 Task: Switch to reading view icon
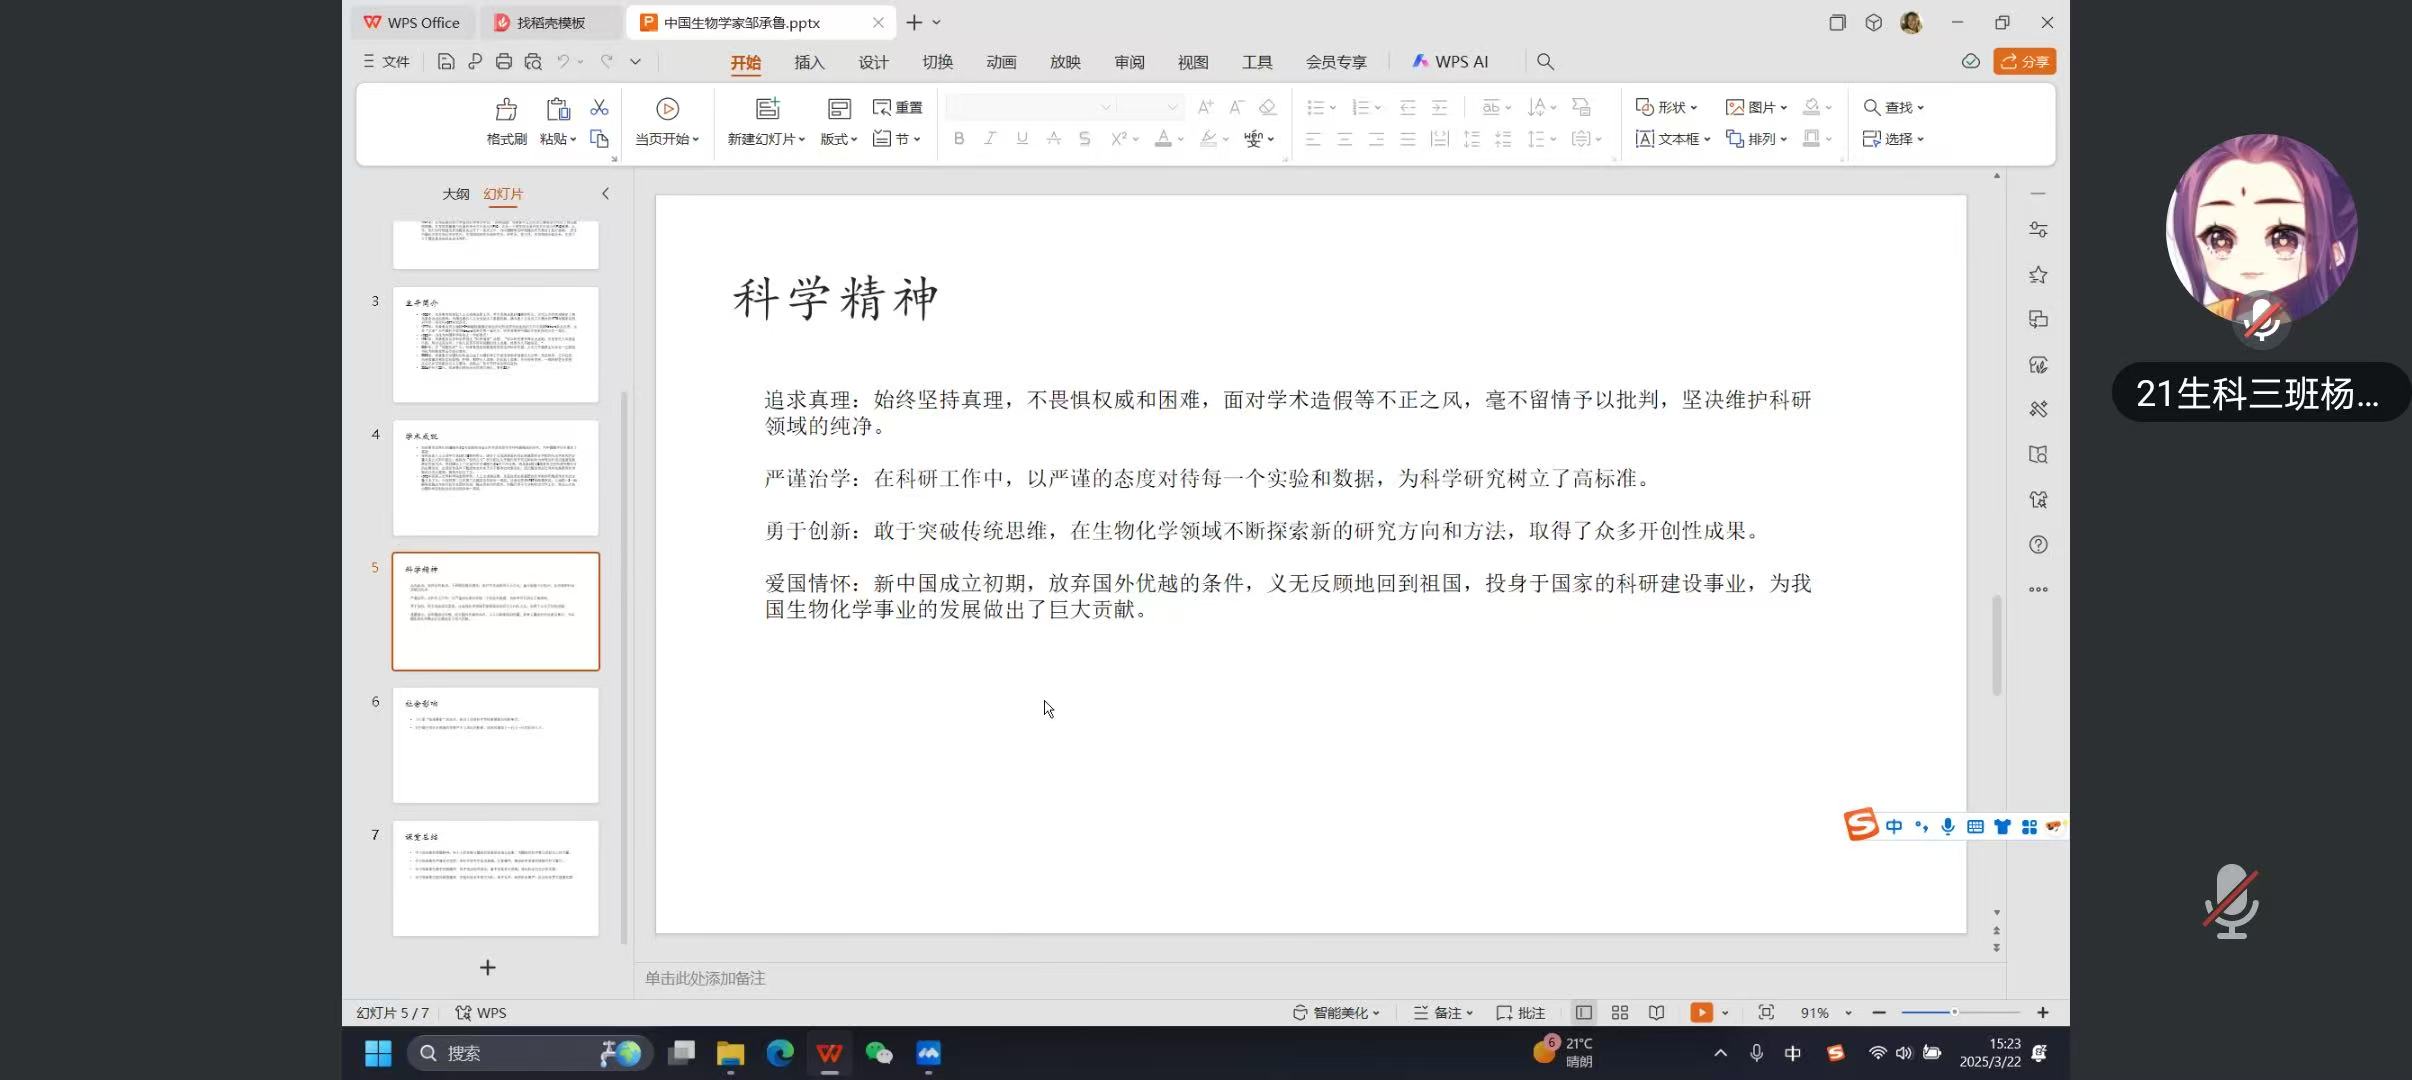pos(1657,1013)
